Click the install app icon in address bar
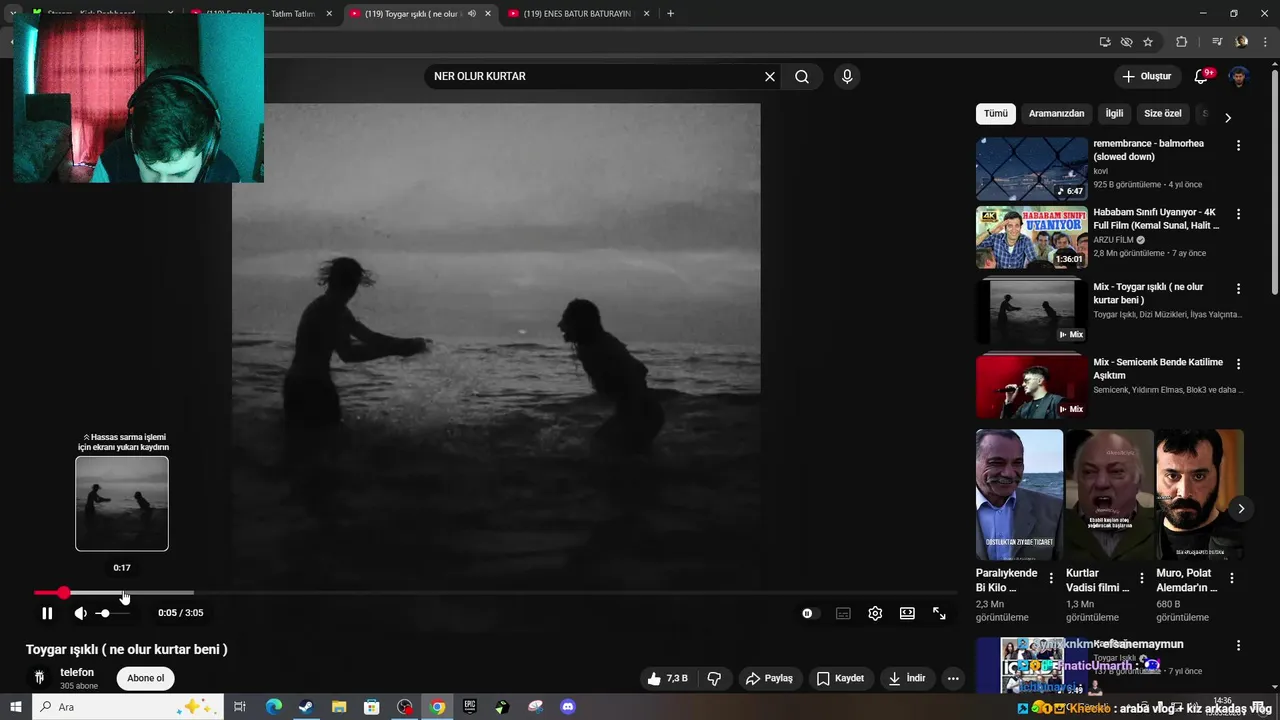This screenshot has height=720, width=1280. pos(1105,42)
